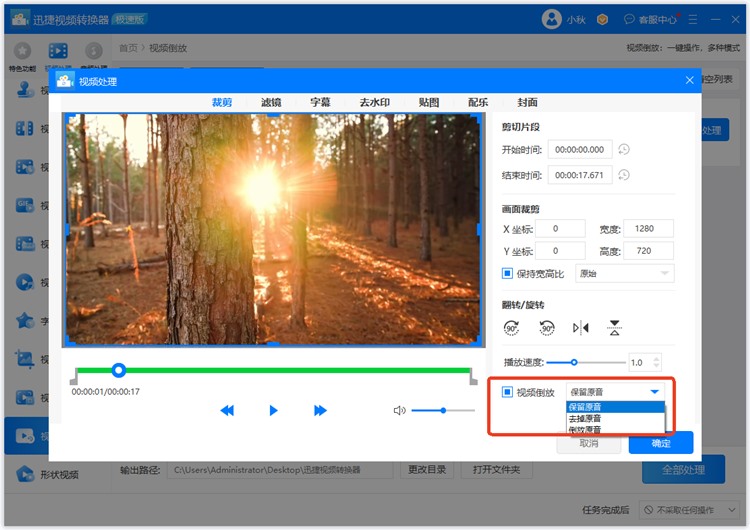The image size is (750, 530).
Task: Fast-forward the video preview
Action: tap(320, 410)
